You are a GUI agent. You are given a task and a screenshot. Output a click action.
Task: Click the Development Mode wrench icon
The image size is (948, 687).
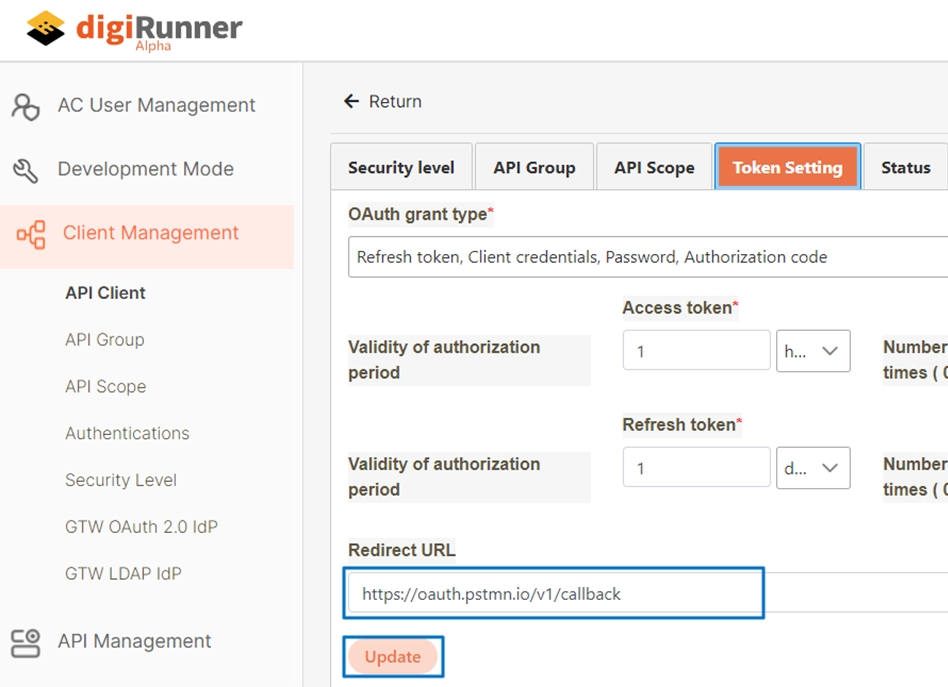tap(26, 170)
